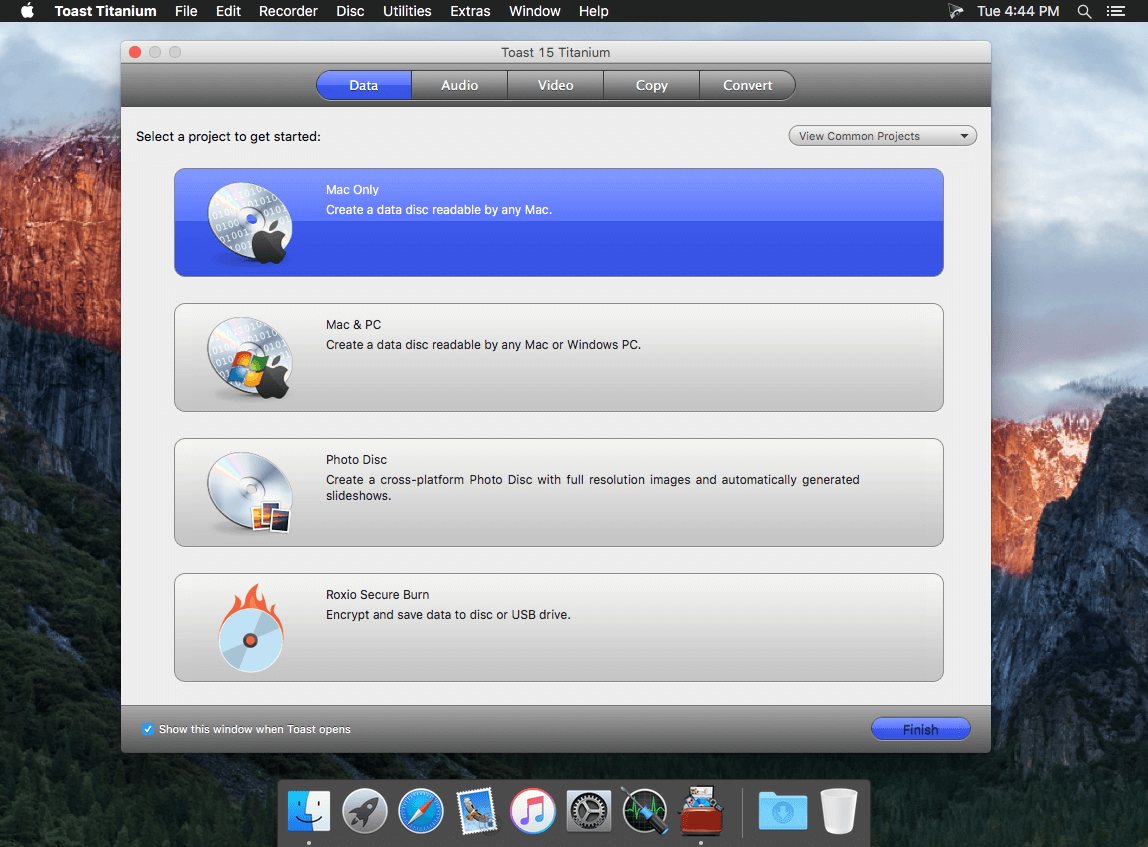Click the Photo Disc icon

(x=250, y=492)
